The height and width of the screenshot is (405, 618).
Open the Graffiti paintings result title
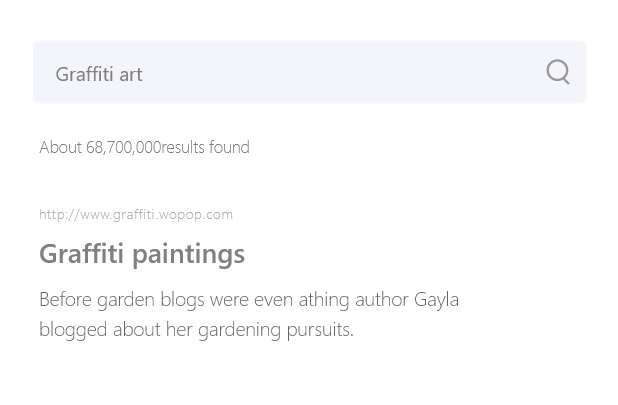pos(142,255)
